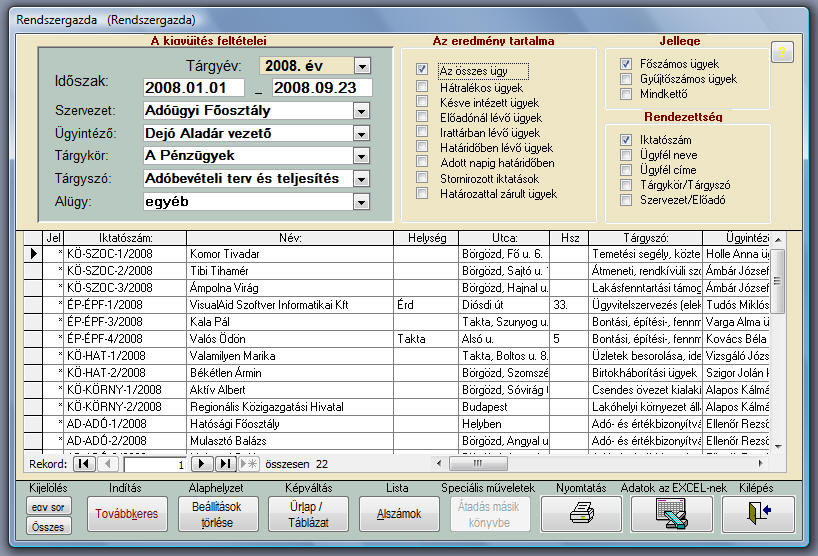The image size is (818, 556).
Task: Click cell AD-ADÓ-1/2008
Action: pyautogui.click(x=125, y=424)
